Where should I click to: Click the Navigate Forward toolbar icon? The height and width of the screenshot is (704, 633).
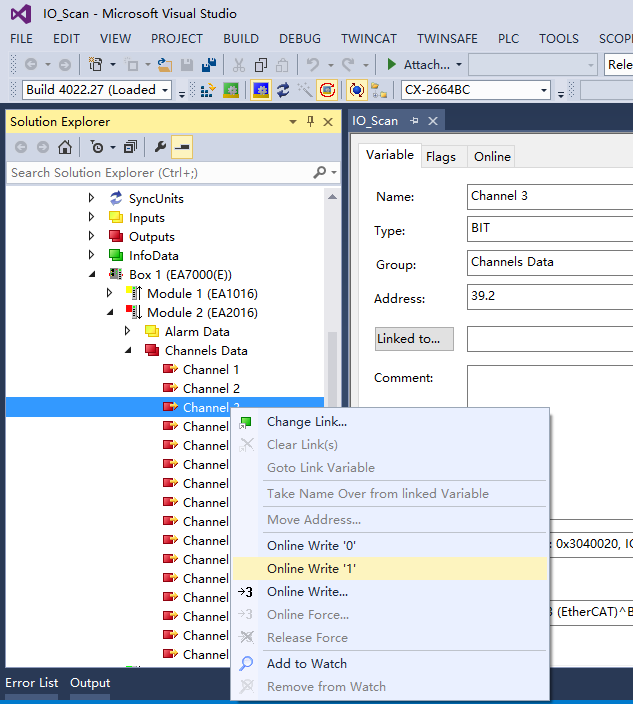(x=65, y=65)
